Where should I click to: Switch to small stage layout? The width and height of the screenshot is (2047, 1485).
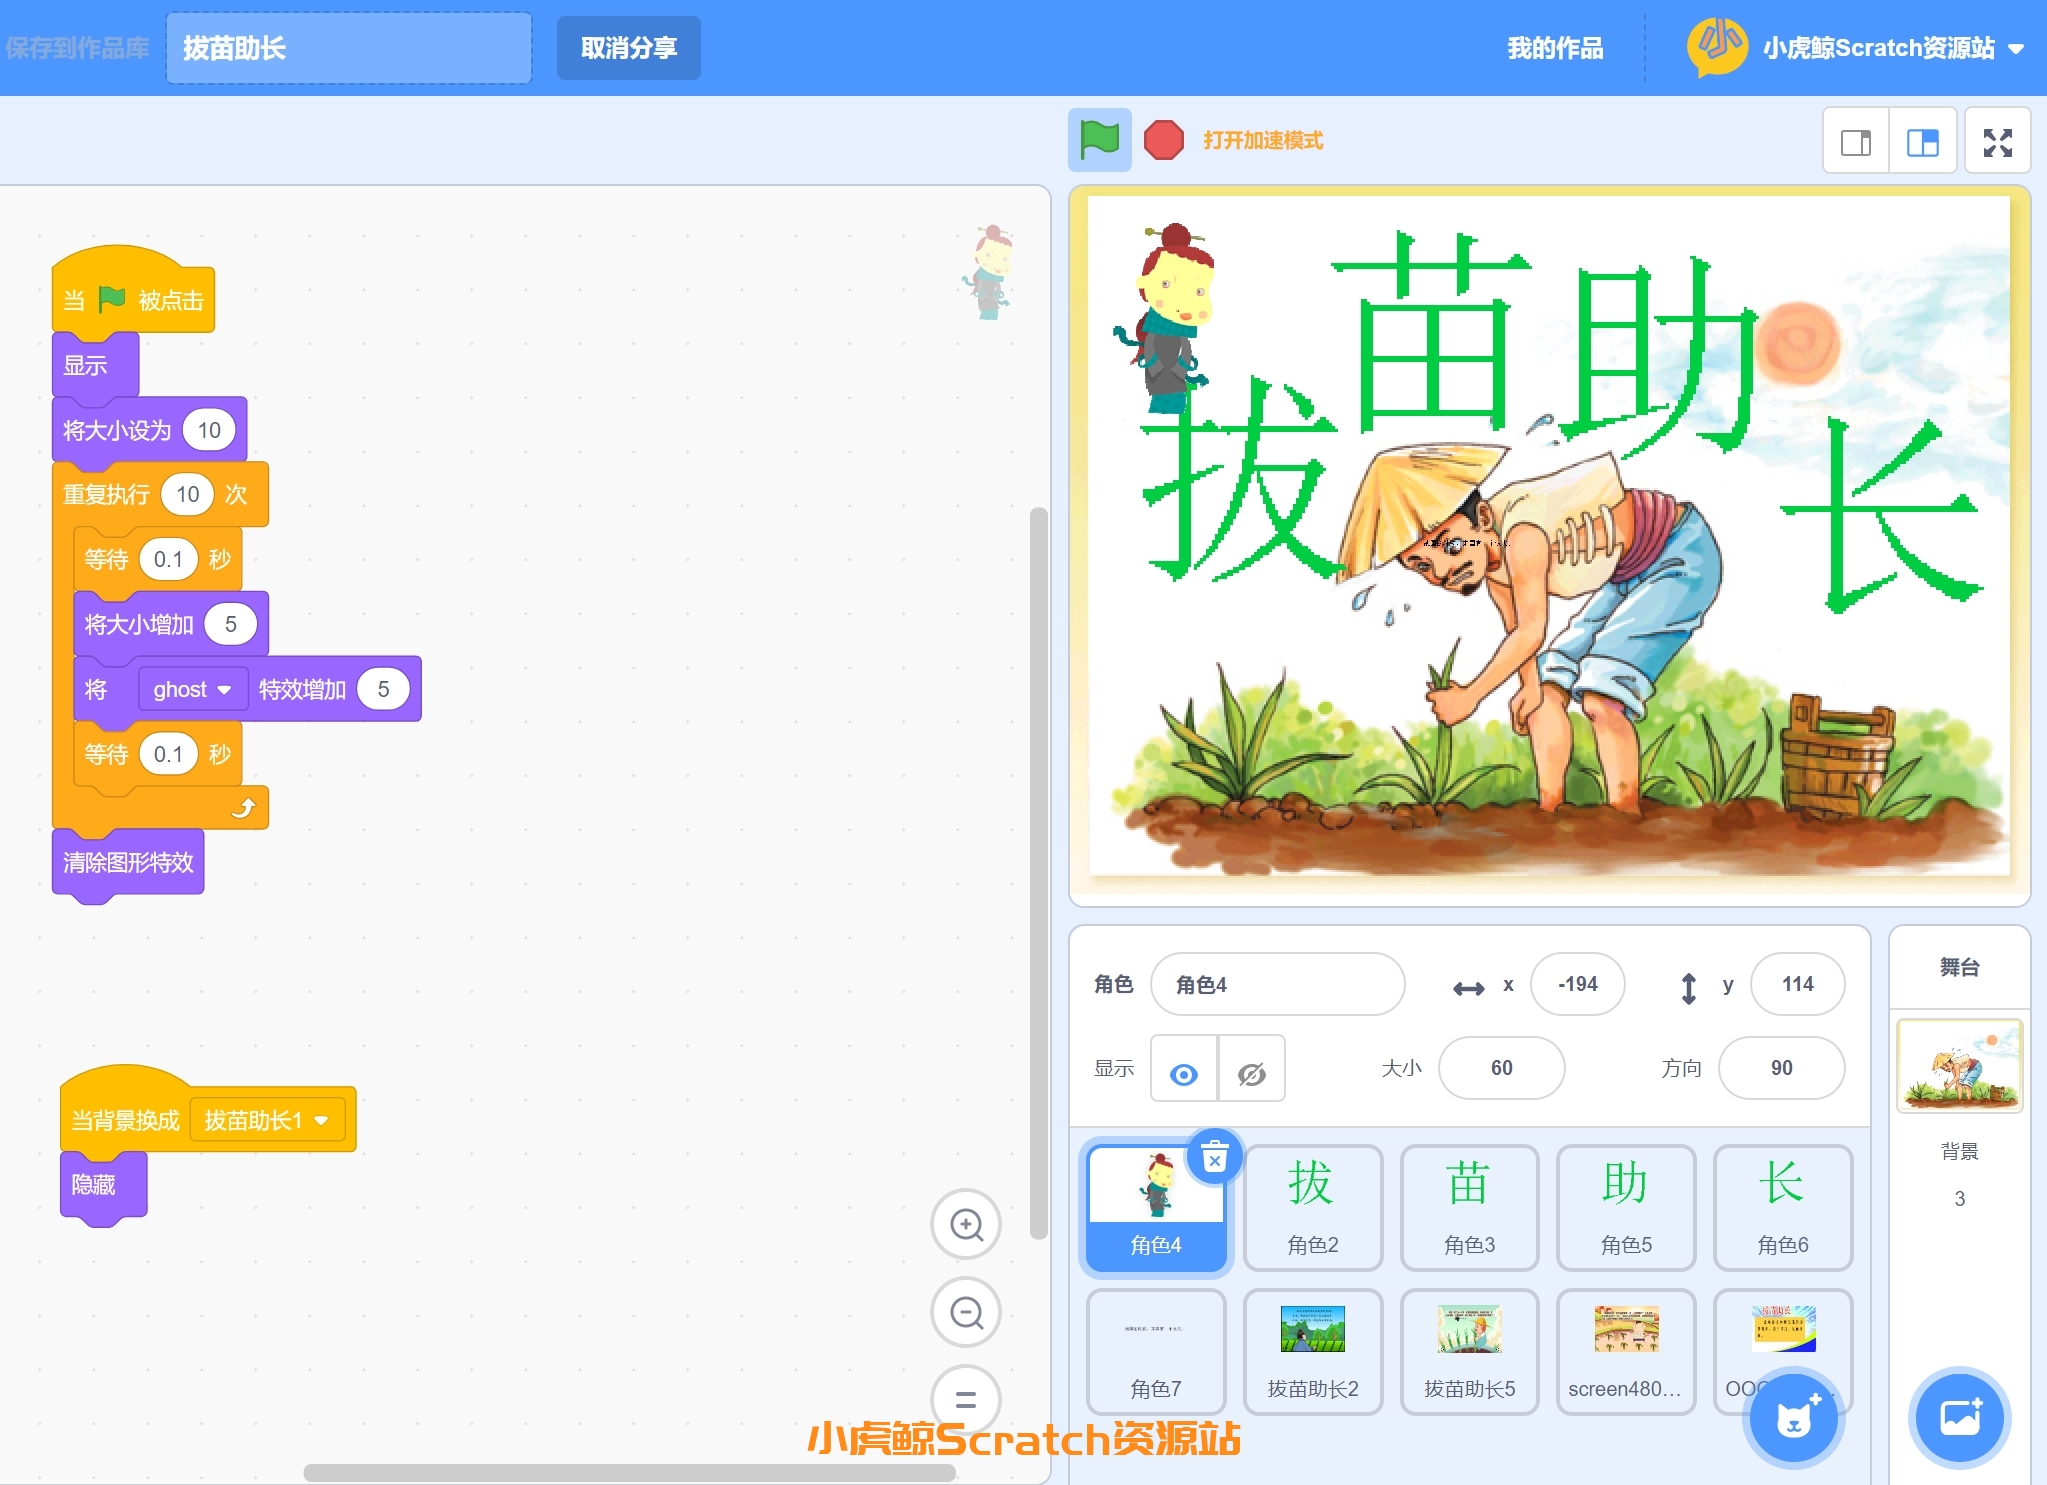[x=1856, y=143]
